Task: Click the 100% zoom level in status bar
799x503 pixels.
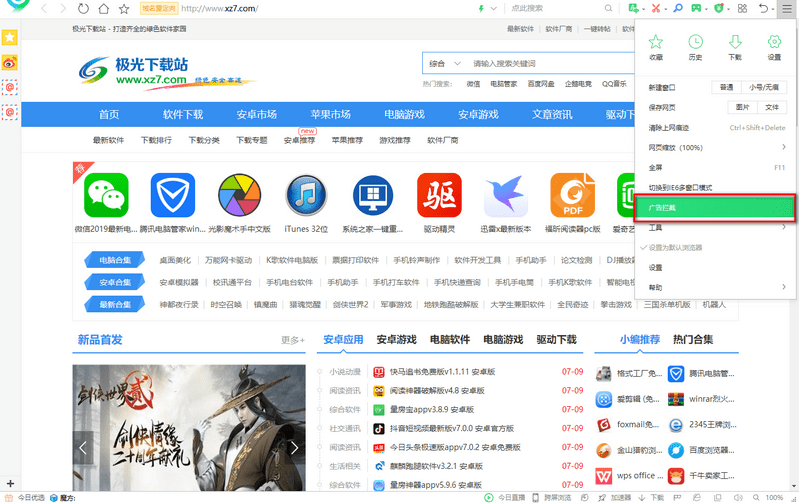Action: pos(774,497)
